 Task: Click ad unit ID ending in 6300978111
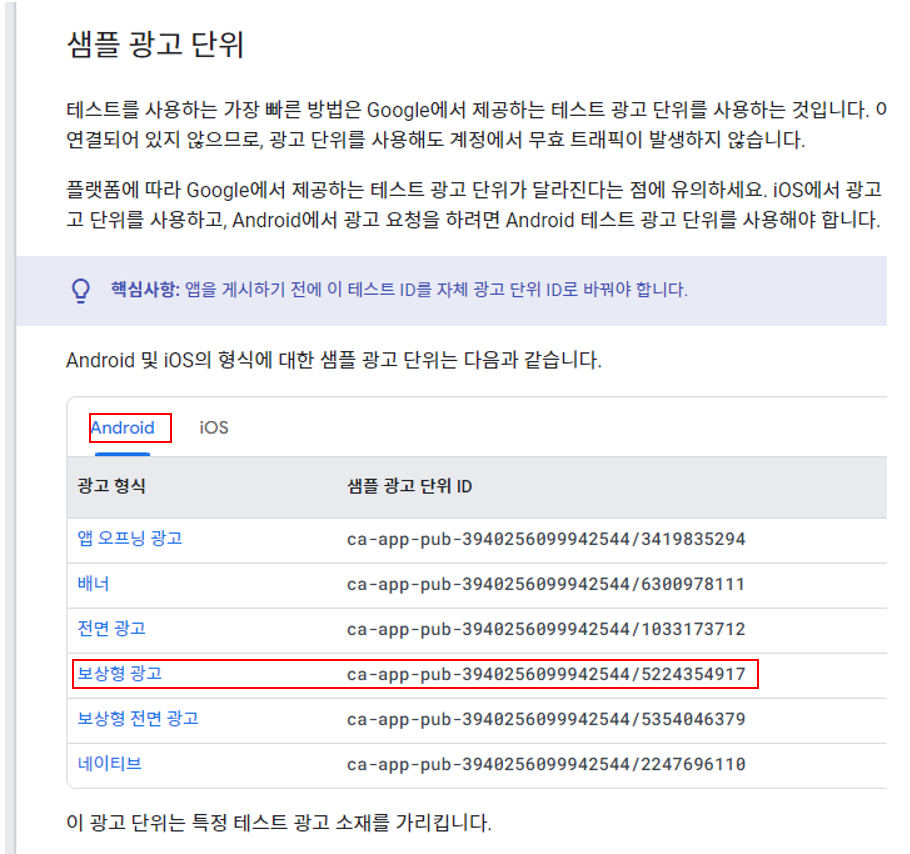pos(546,584)
